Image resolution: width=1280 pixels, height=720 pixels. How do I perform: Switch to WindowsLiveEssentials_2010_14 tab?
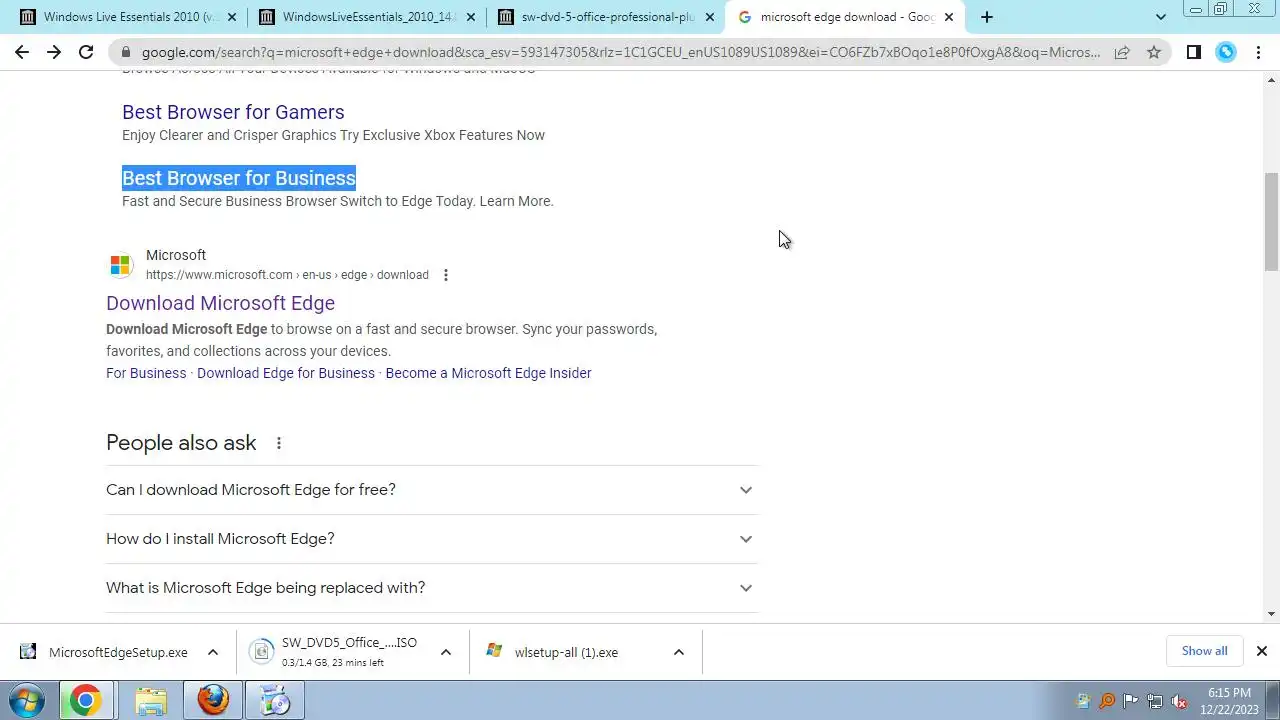click(x=367, y=17)
